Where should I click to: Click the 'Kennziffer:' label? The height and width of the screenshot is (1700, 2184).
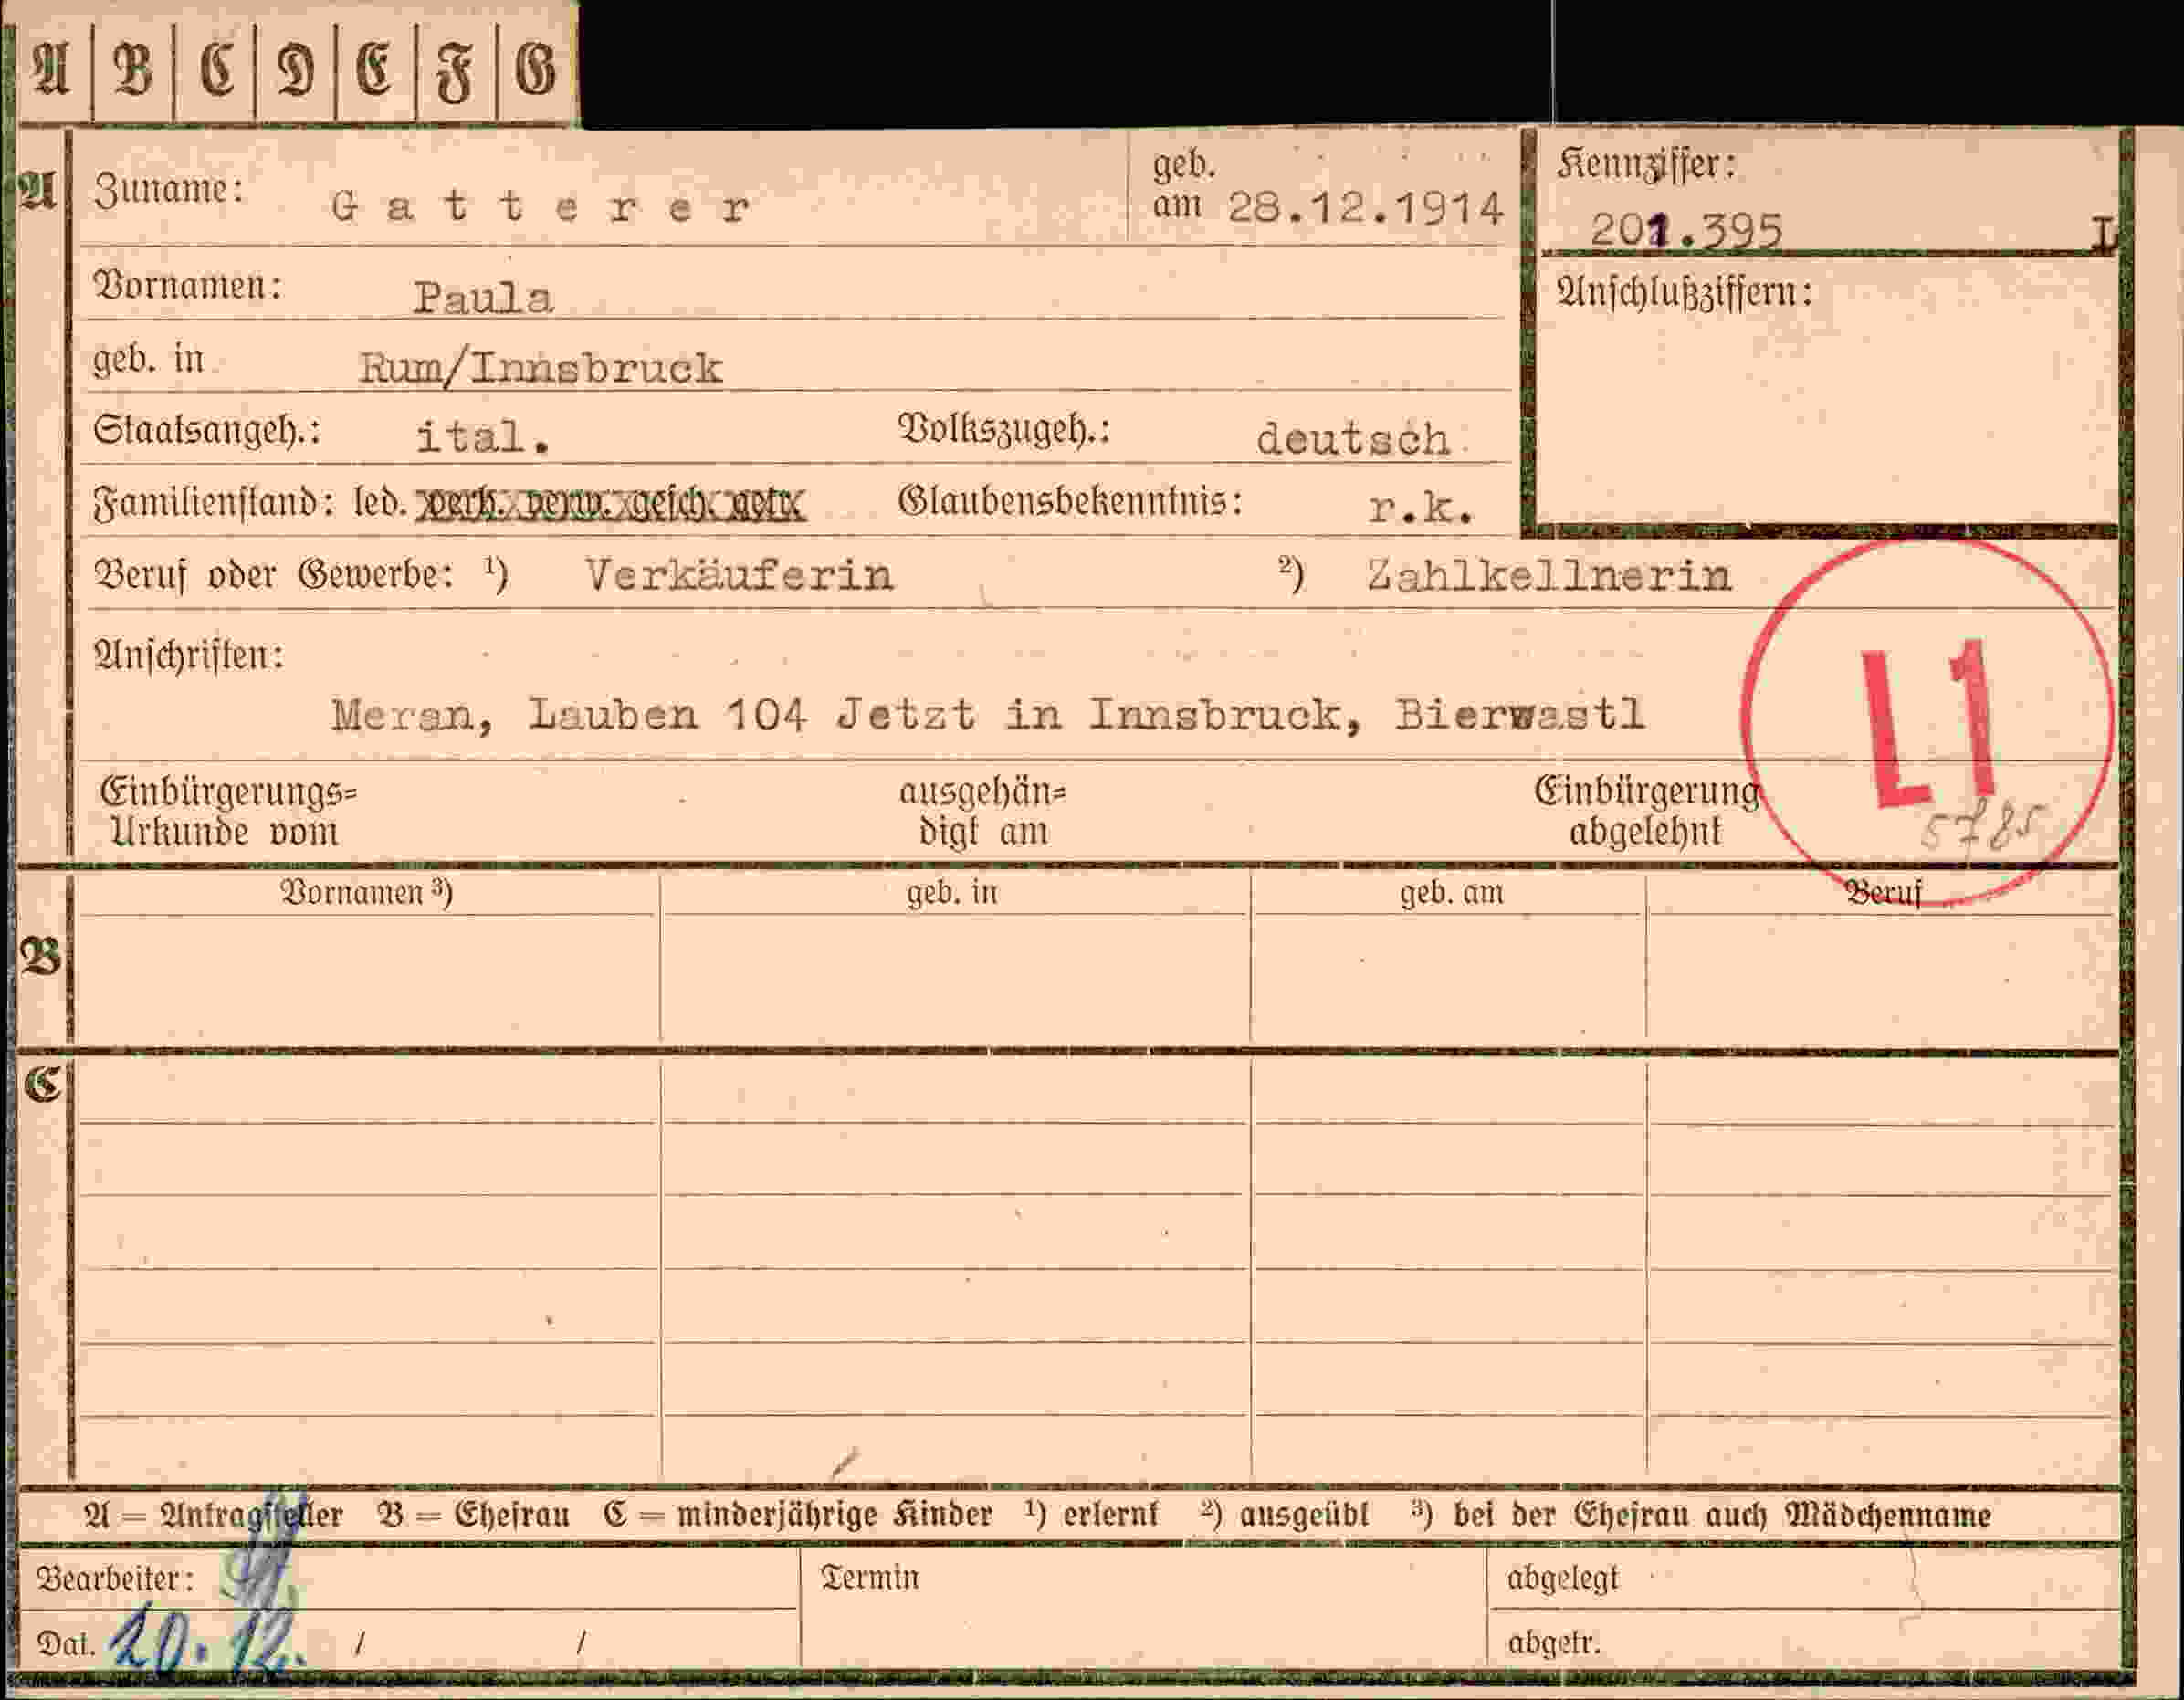(x=1646, y=164)
